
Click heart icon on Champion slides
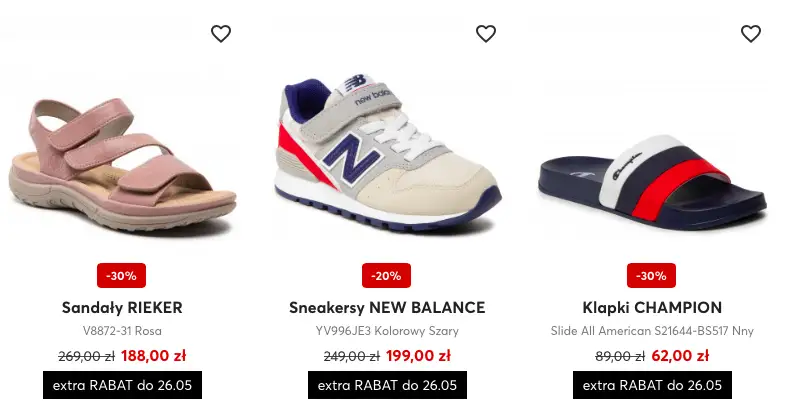click(x=751, y=34)
